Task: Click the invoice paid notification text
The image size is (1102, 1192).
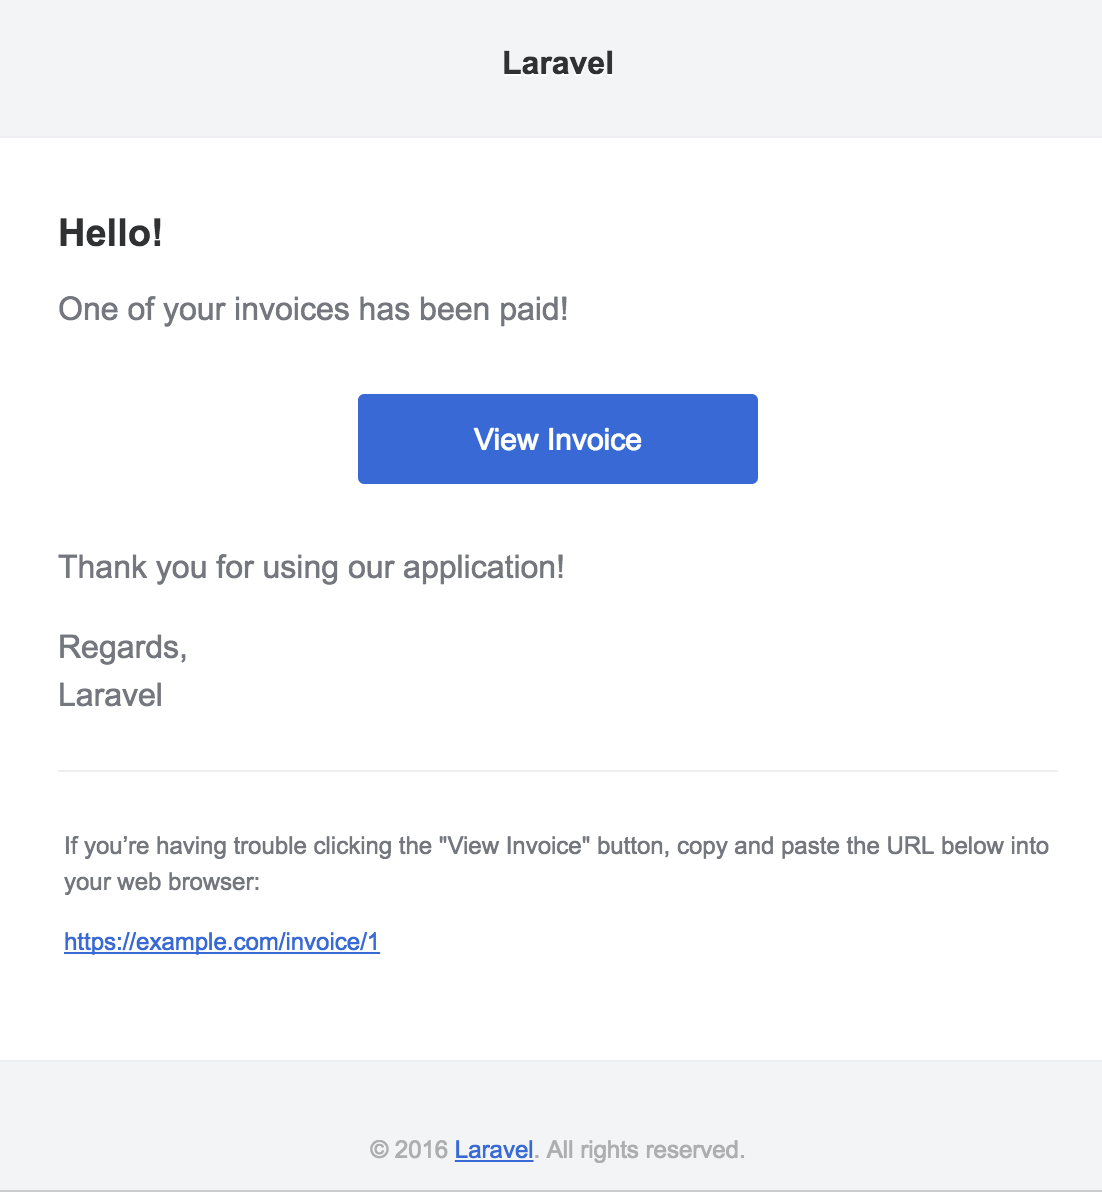Action: 313,309
